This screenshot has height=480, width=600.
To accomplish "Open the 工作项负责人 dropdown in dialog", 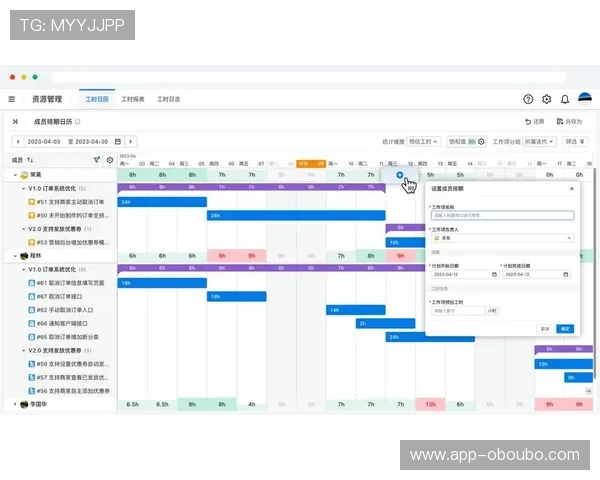I will [x=502, y=238].
